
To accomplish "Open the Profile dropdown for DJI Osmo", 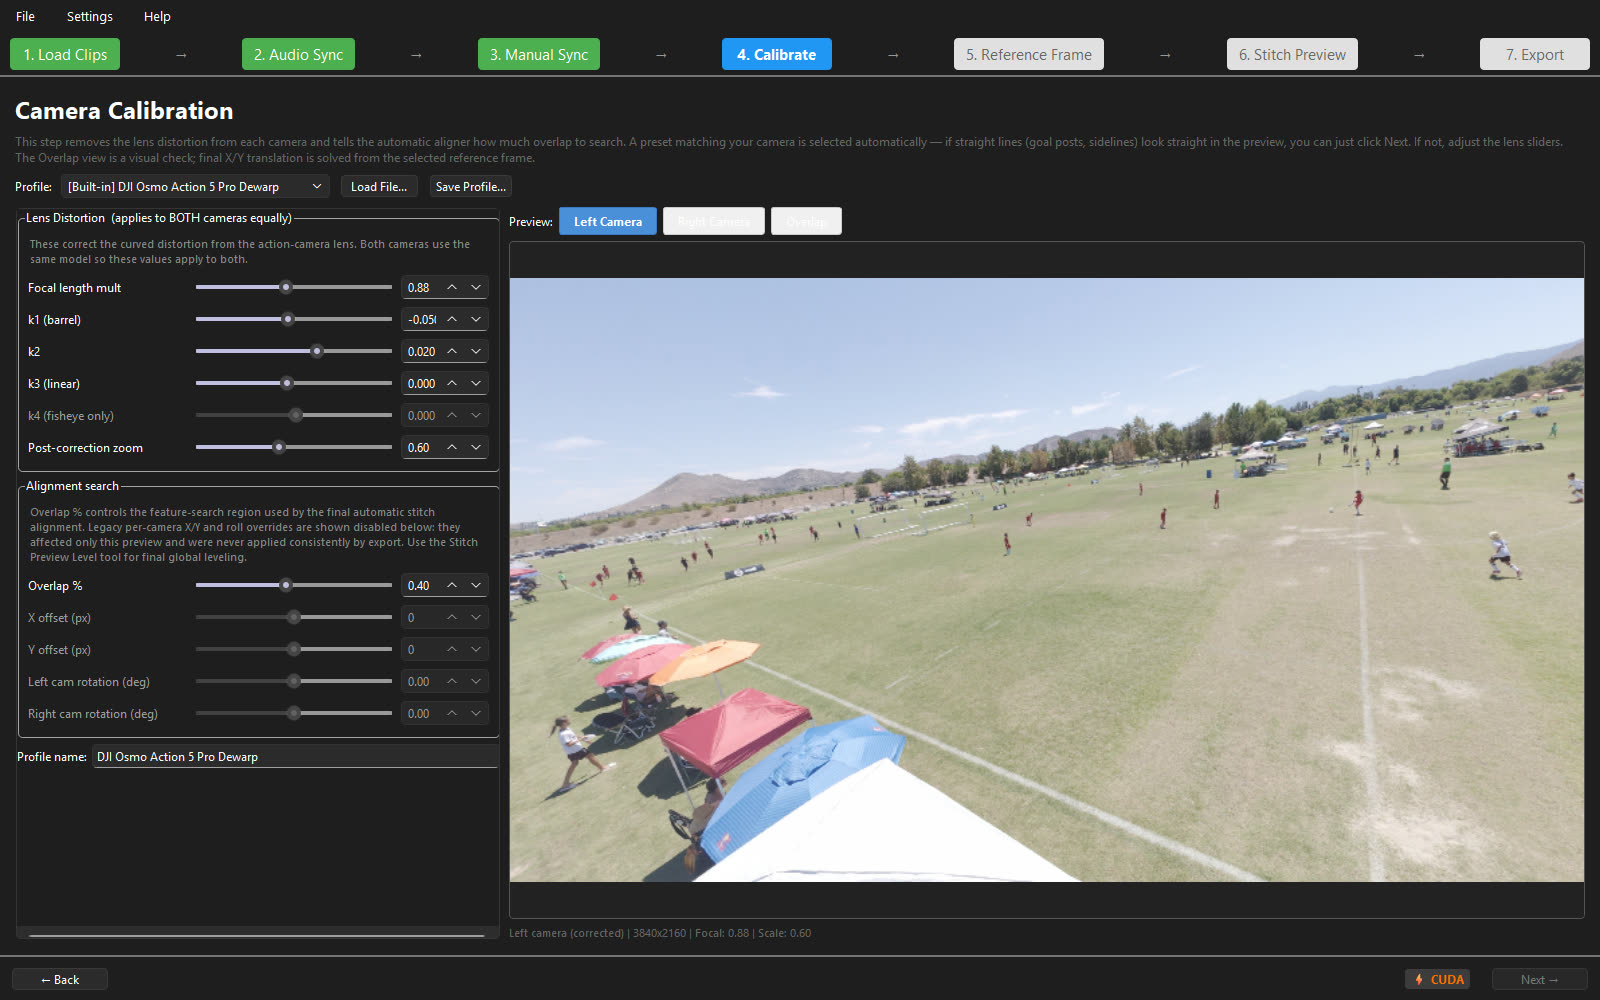I will tap(195, 187).
